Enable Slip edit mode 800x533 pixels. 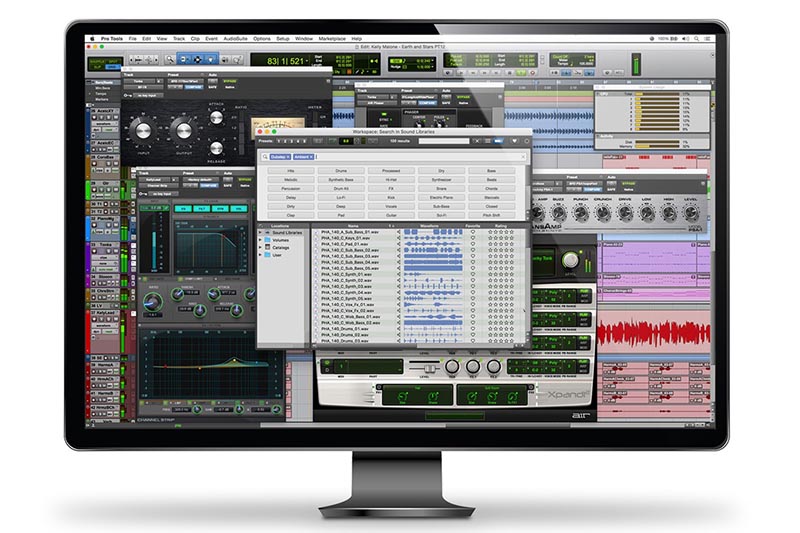point(96,67)
